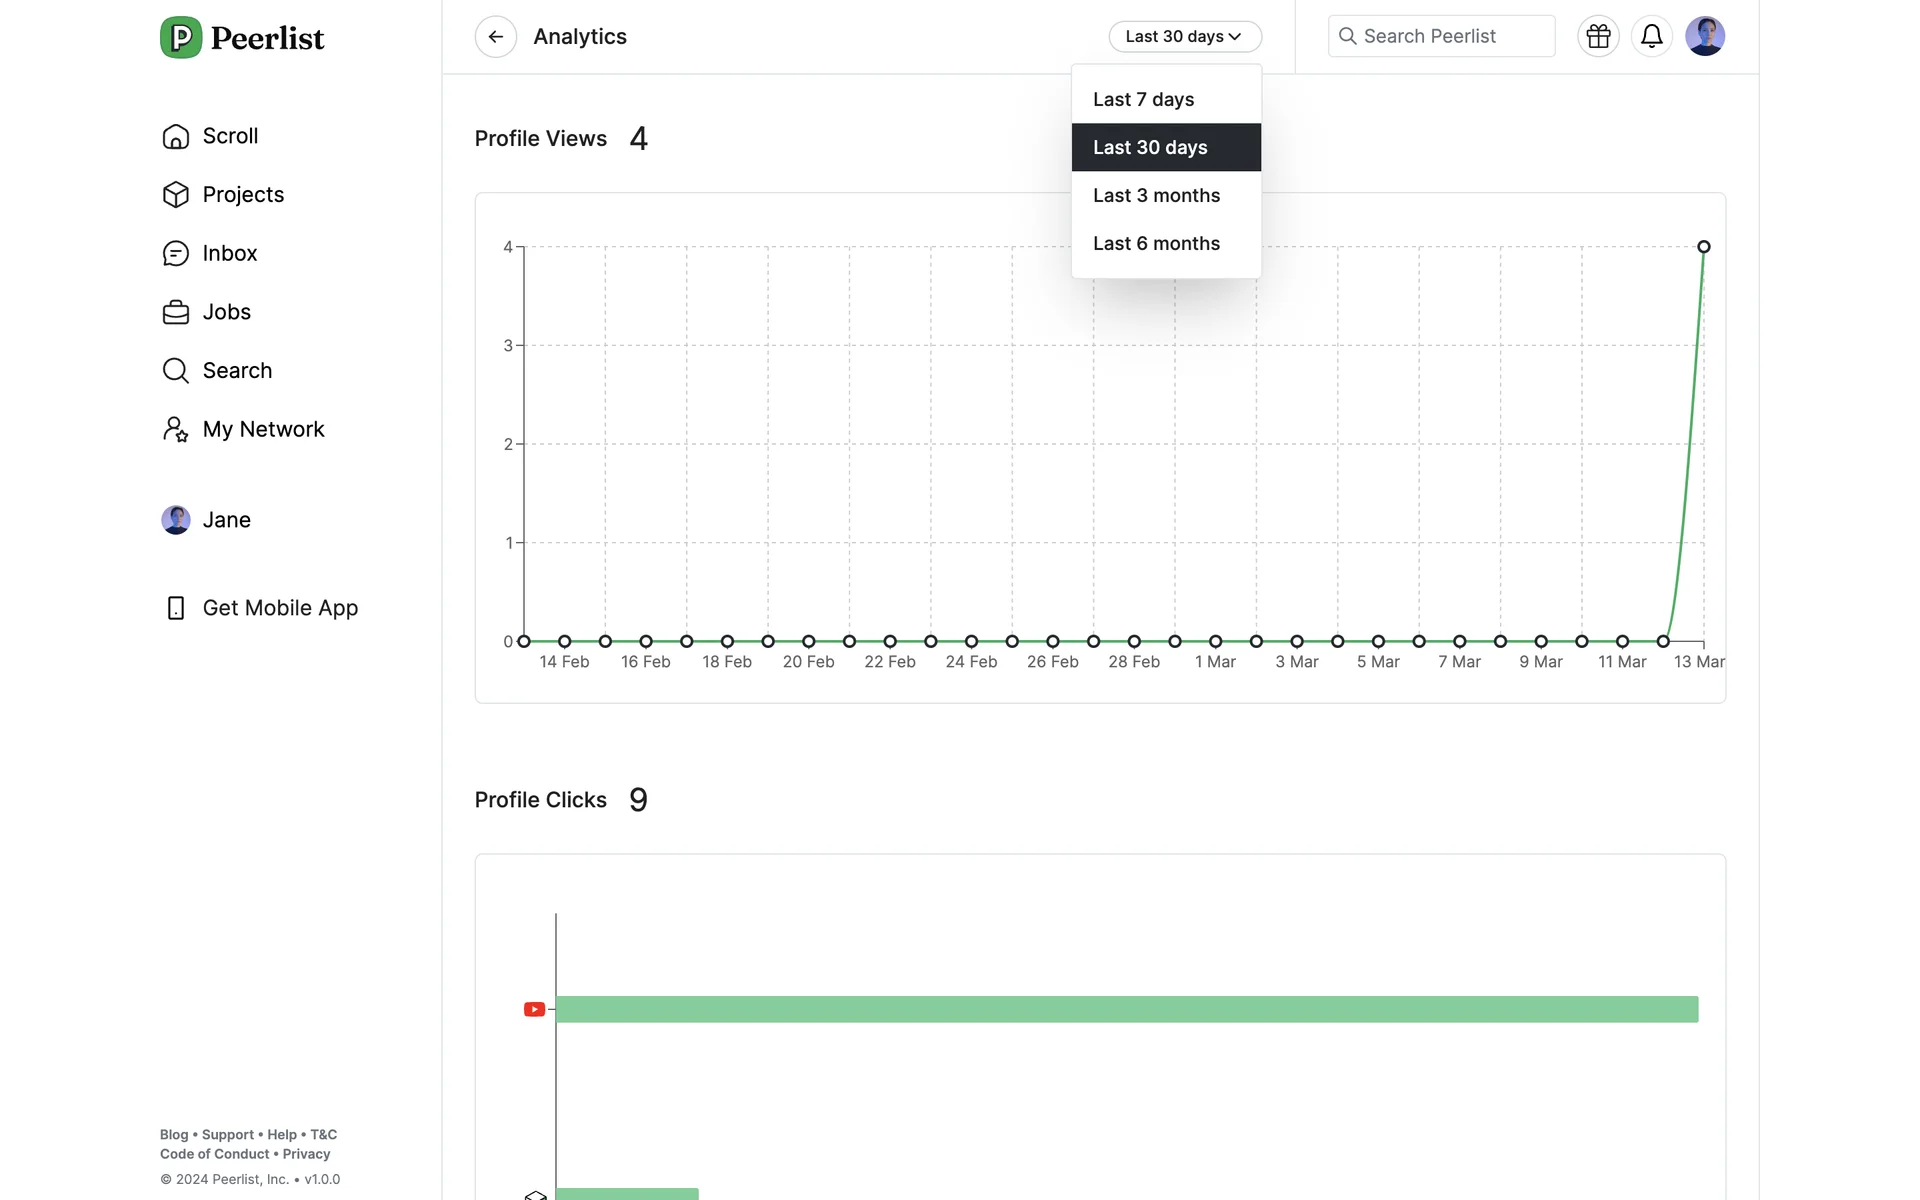1920x1200 pixels.
Task: Choose Last 3 months range
Action: pyautogui.click(x=1156, y=196)
